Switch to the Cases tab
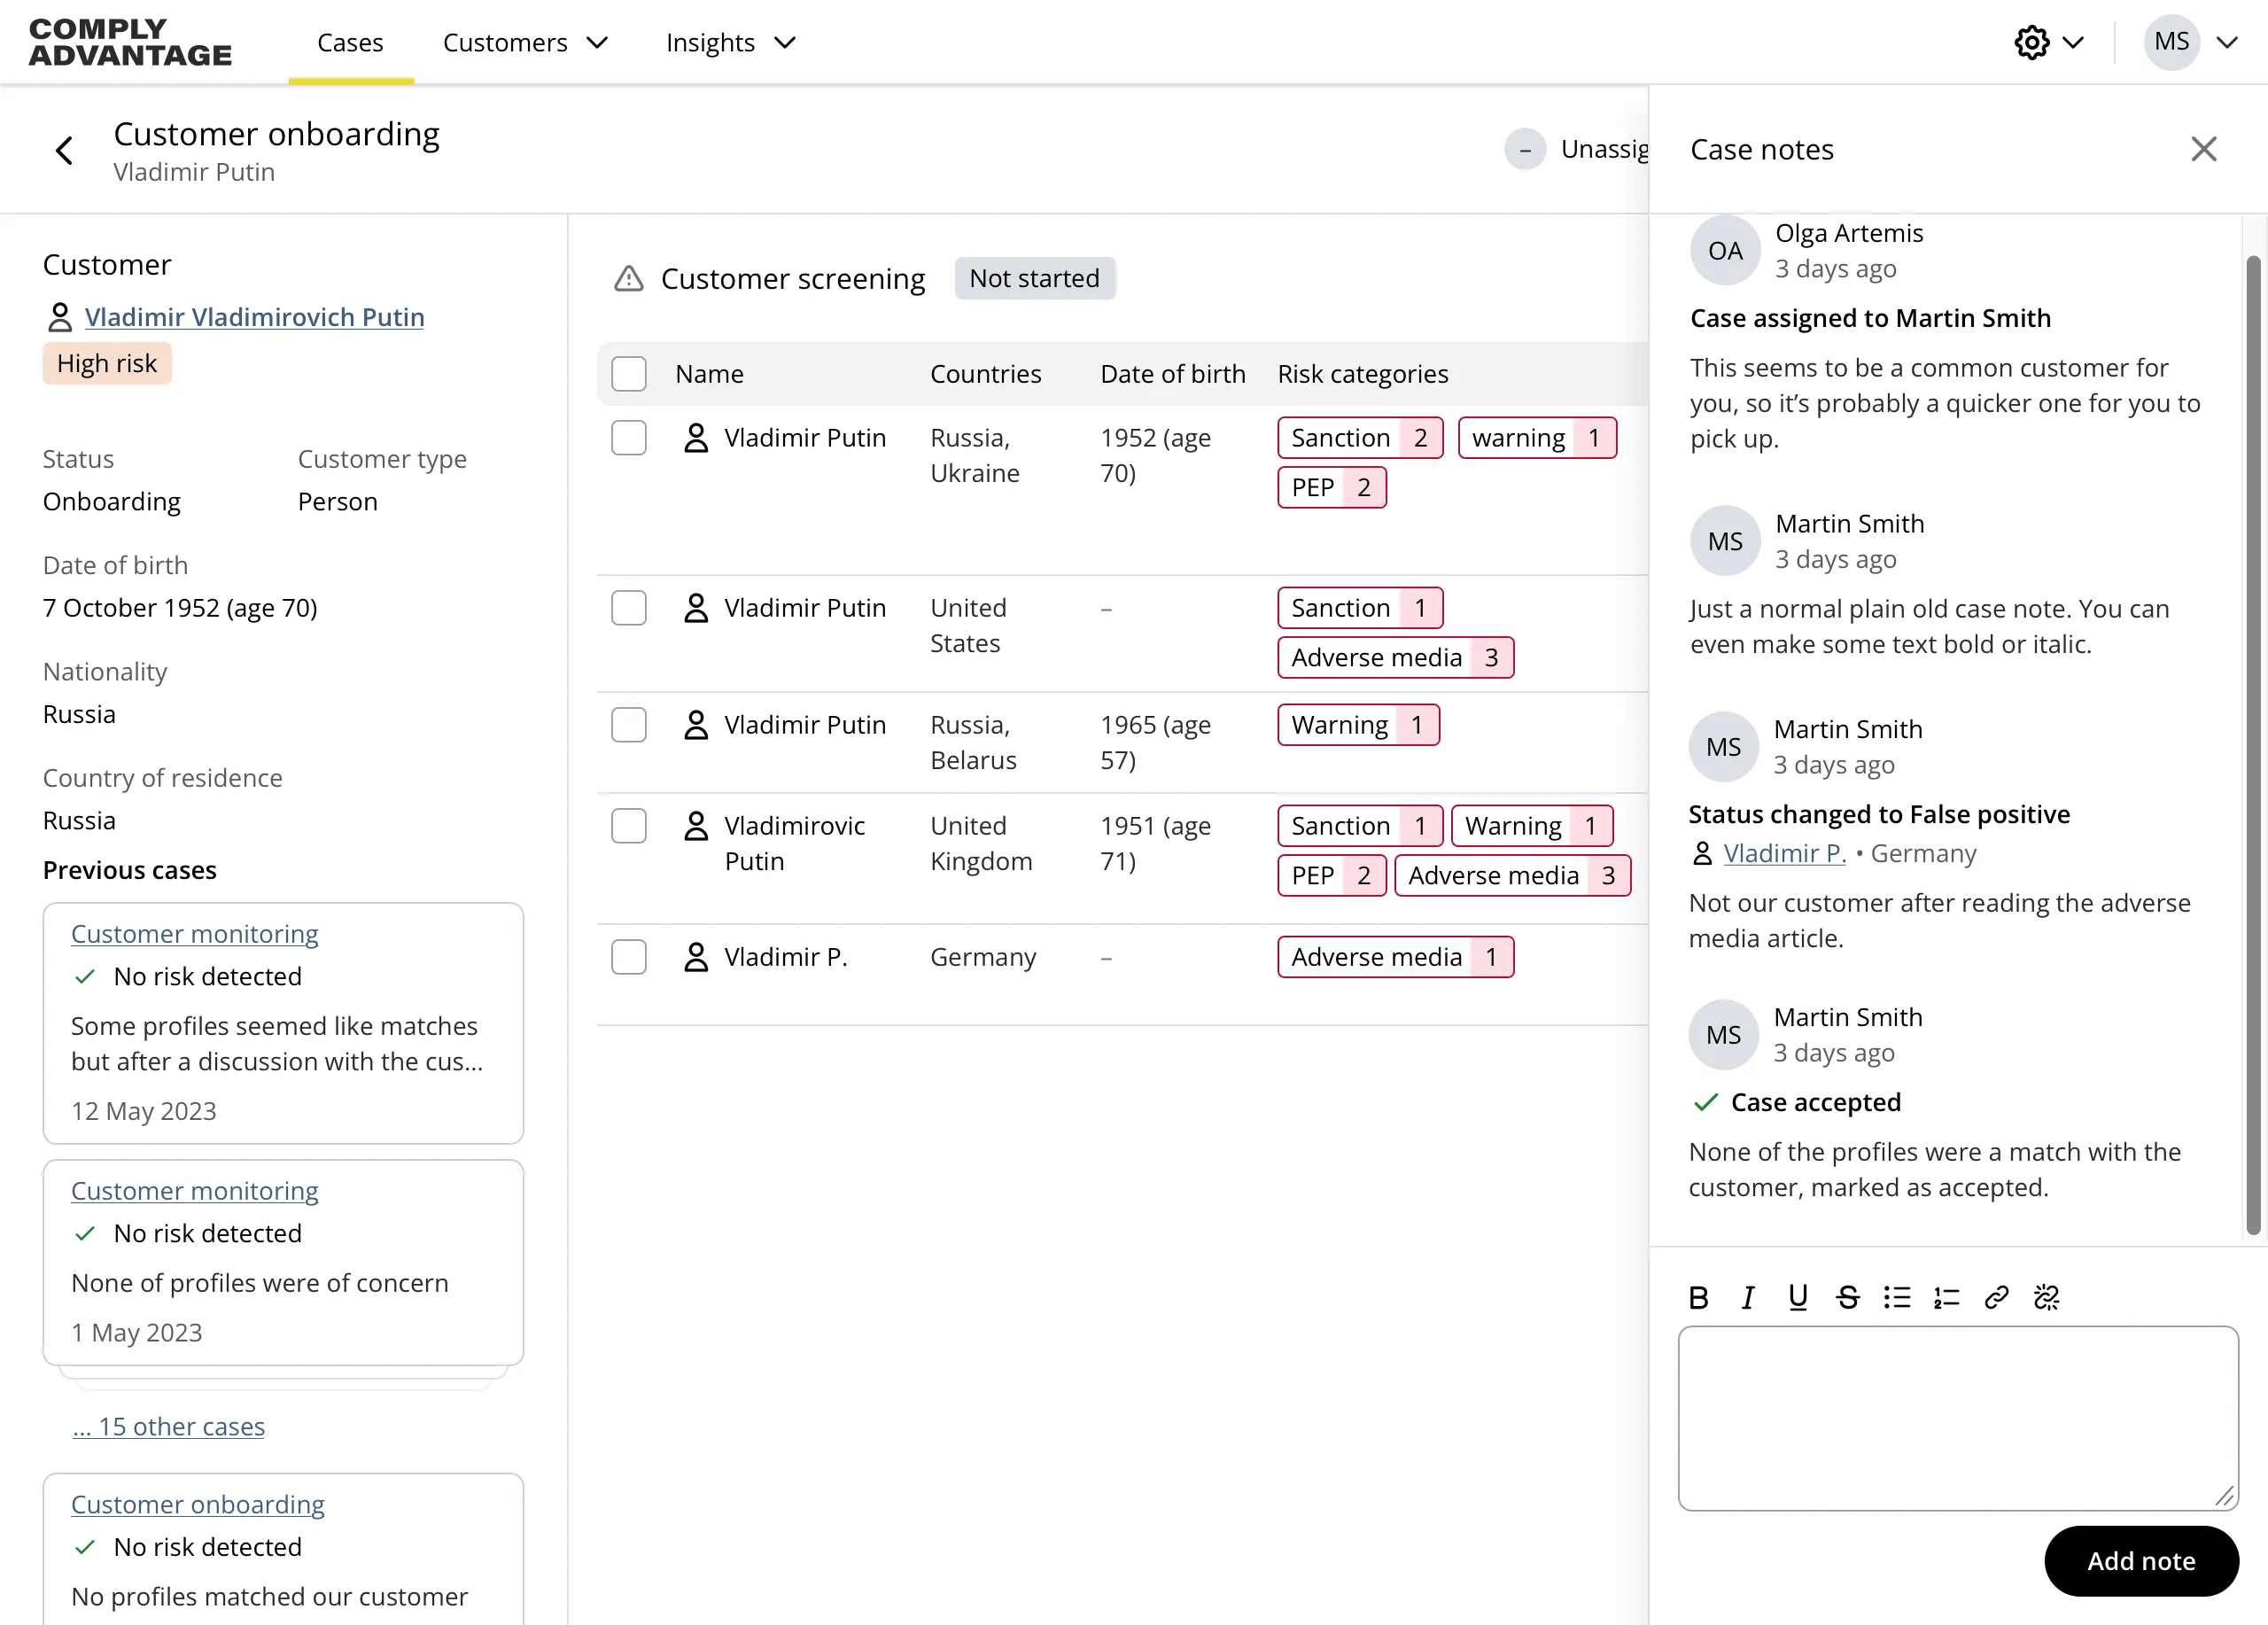The height and width of the screenshot is (1625, 2268). point(350,42)
